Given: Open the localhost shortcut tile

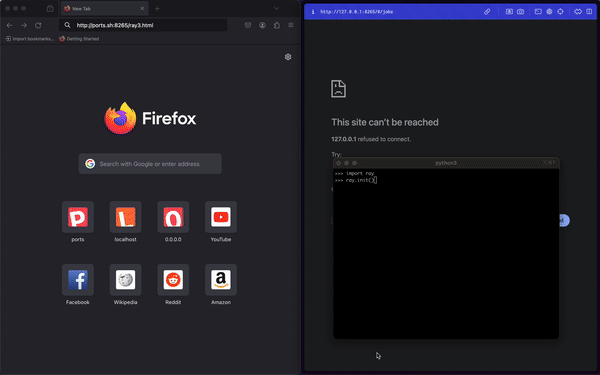Looking at the screenshot, I should click(x=126, y=217).
